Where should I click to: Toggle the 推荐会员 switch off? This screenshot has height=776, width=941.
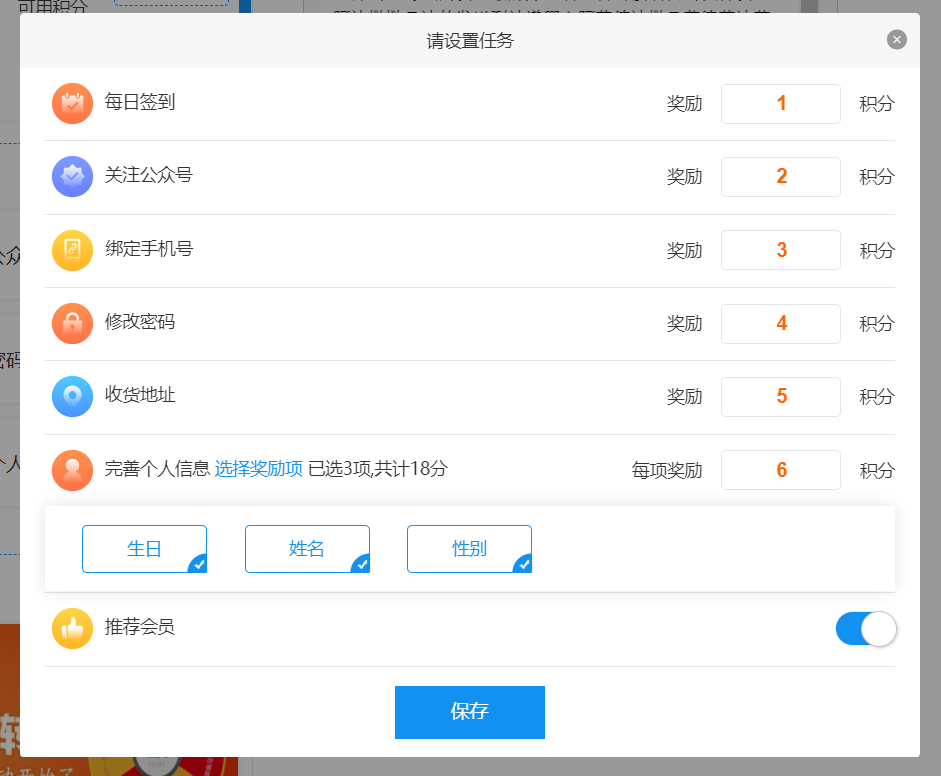click(865, 629)
